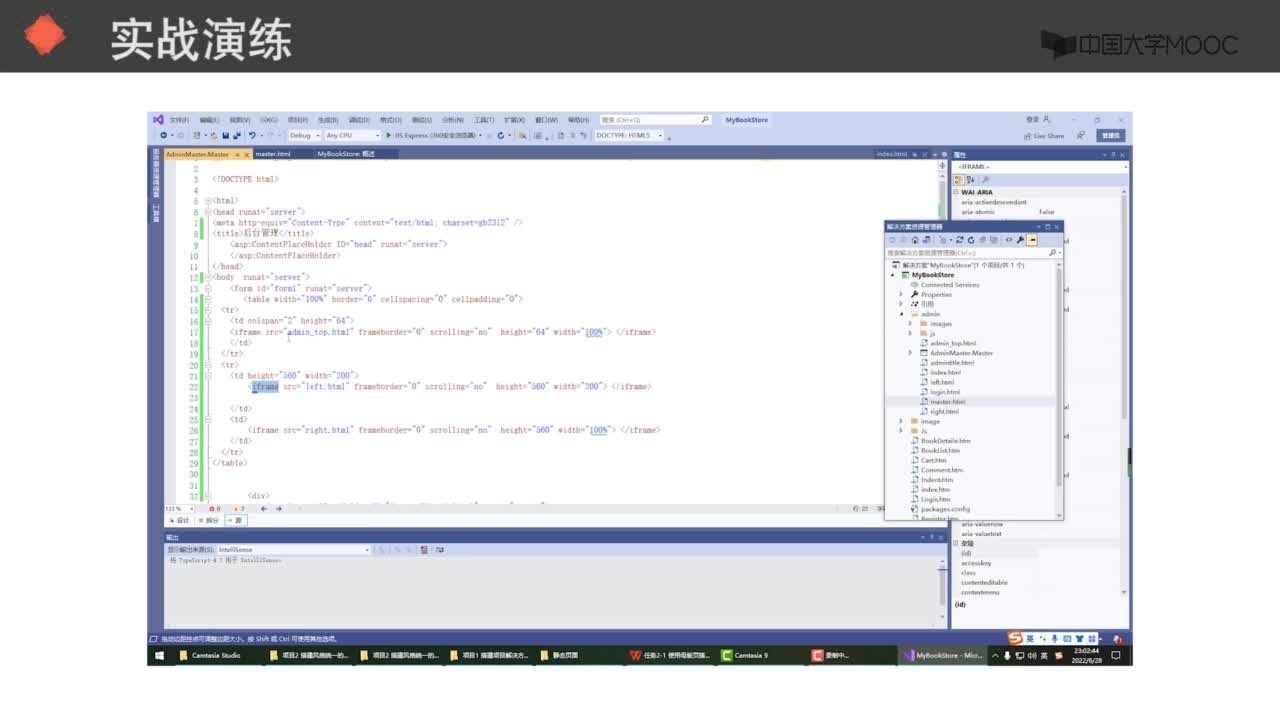Viewport: 1280px width, 720px height.
Task: Open Camtasia Studio from the taskbar
Action: pyautogui.click(x=213, y=655)
